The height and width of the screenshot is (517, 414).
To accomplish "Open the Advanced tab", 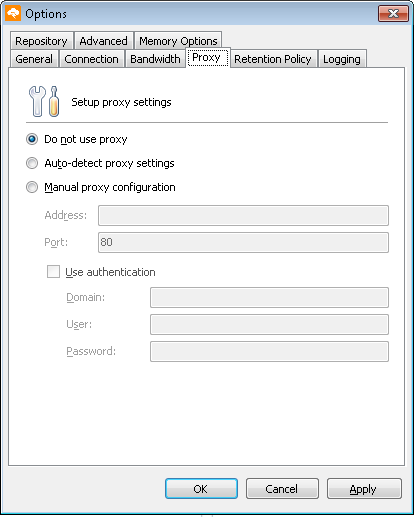I will [x=104, y=41].
